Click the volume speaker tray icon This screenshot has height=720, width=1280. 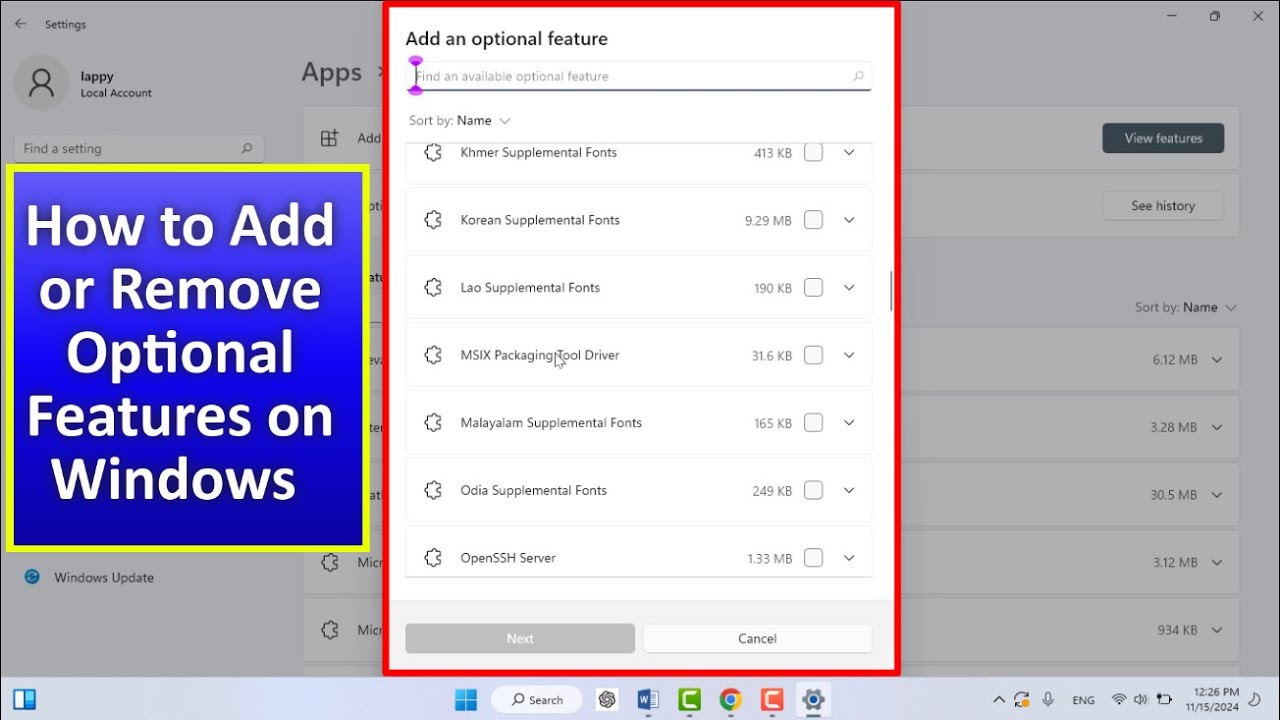(x=1141, y=700)
